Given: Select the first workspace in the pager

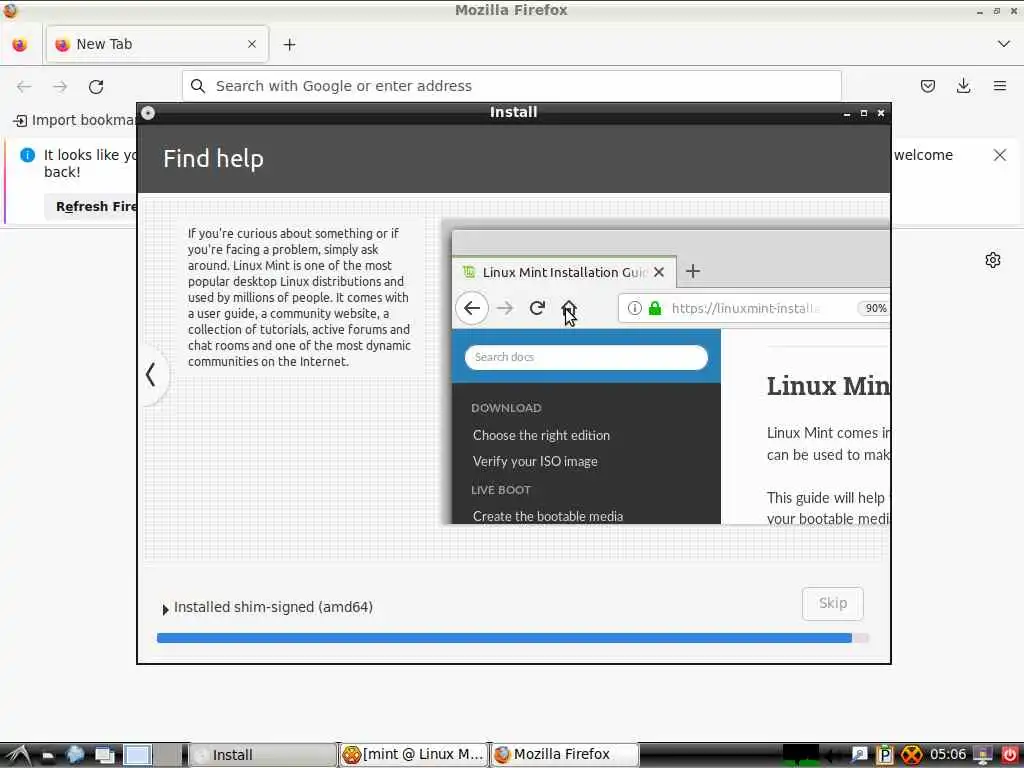Looking at the screenshot, I should (138, 756).
